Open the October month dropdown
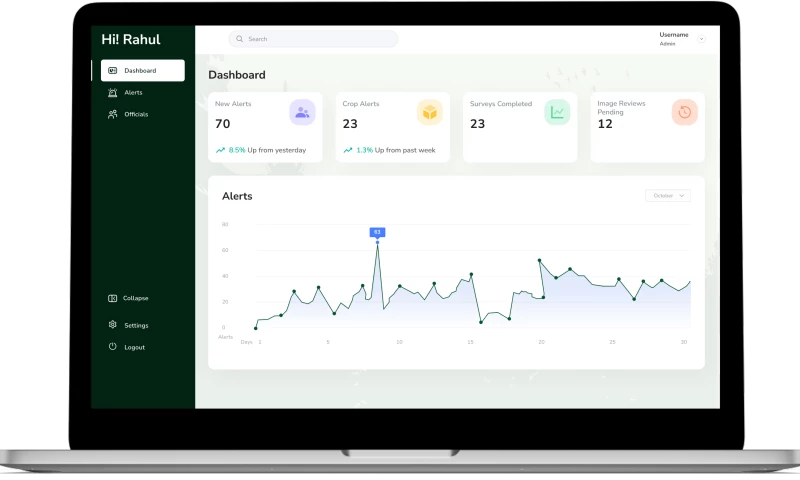Viewport: 800px width, 480px height. [x=668, y=196]
